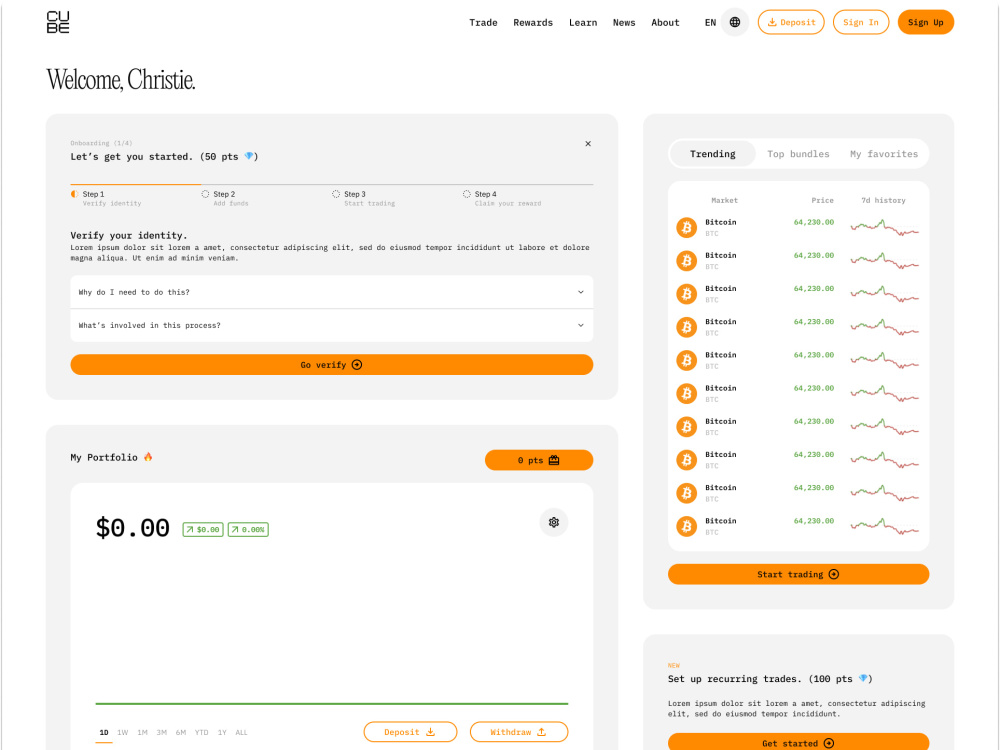1000x750 pixels.
Task: Click the Sign Up button
Action: coord(925,22)
